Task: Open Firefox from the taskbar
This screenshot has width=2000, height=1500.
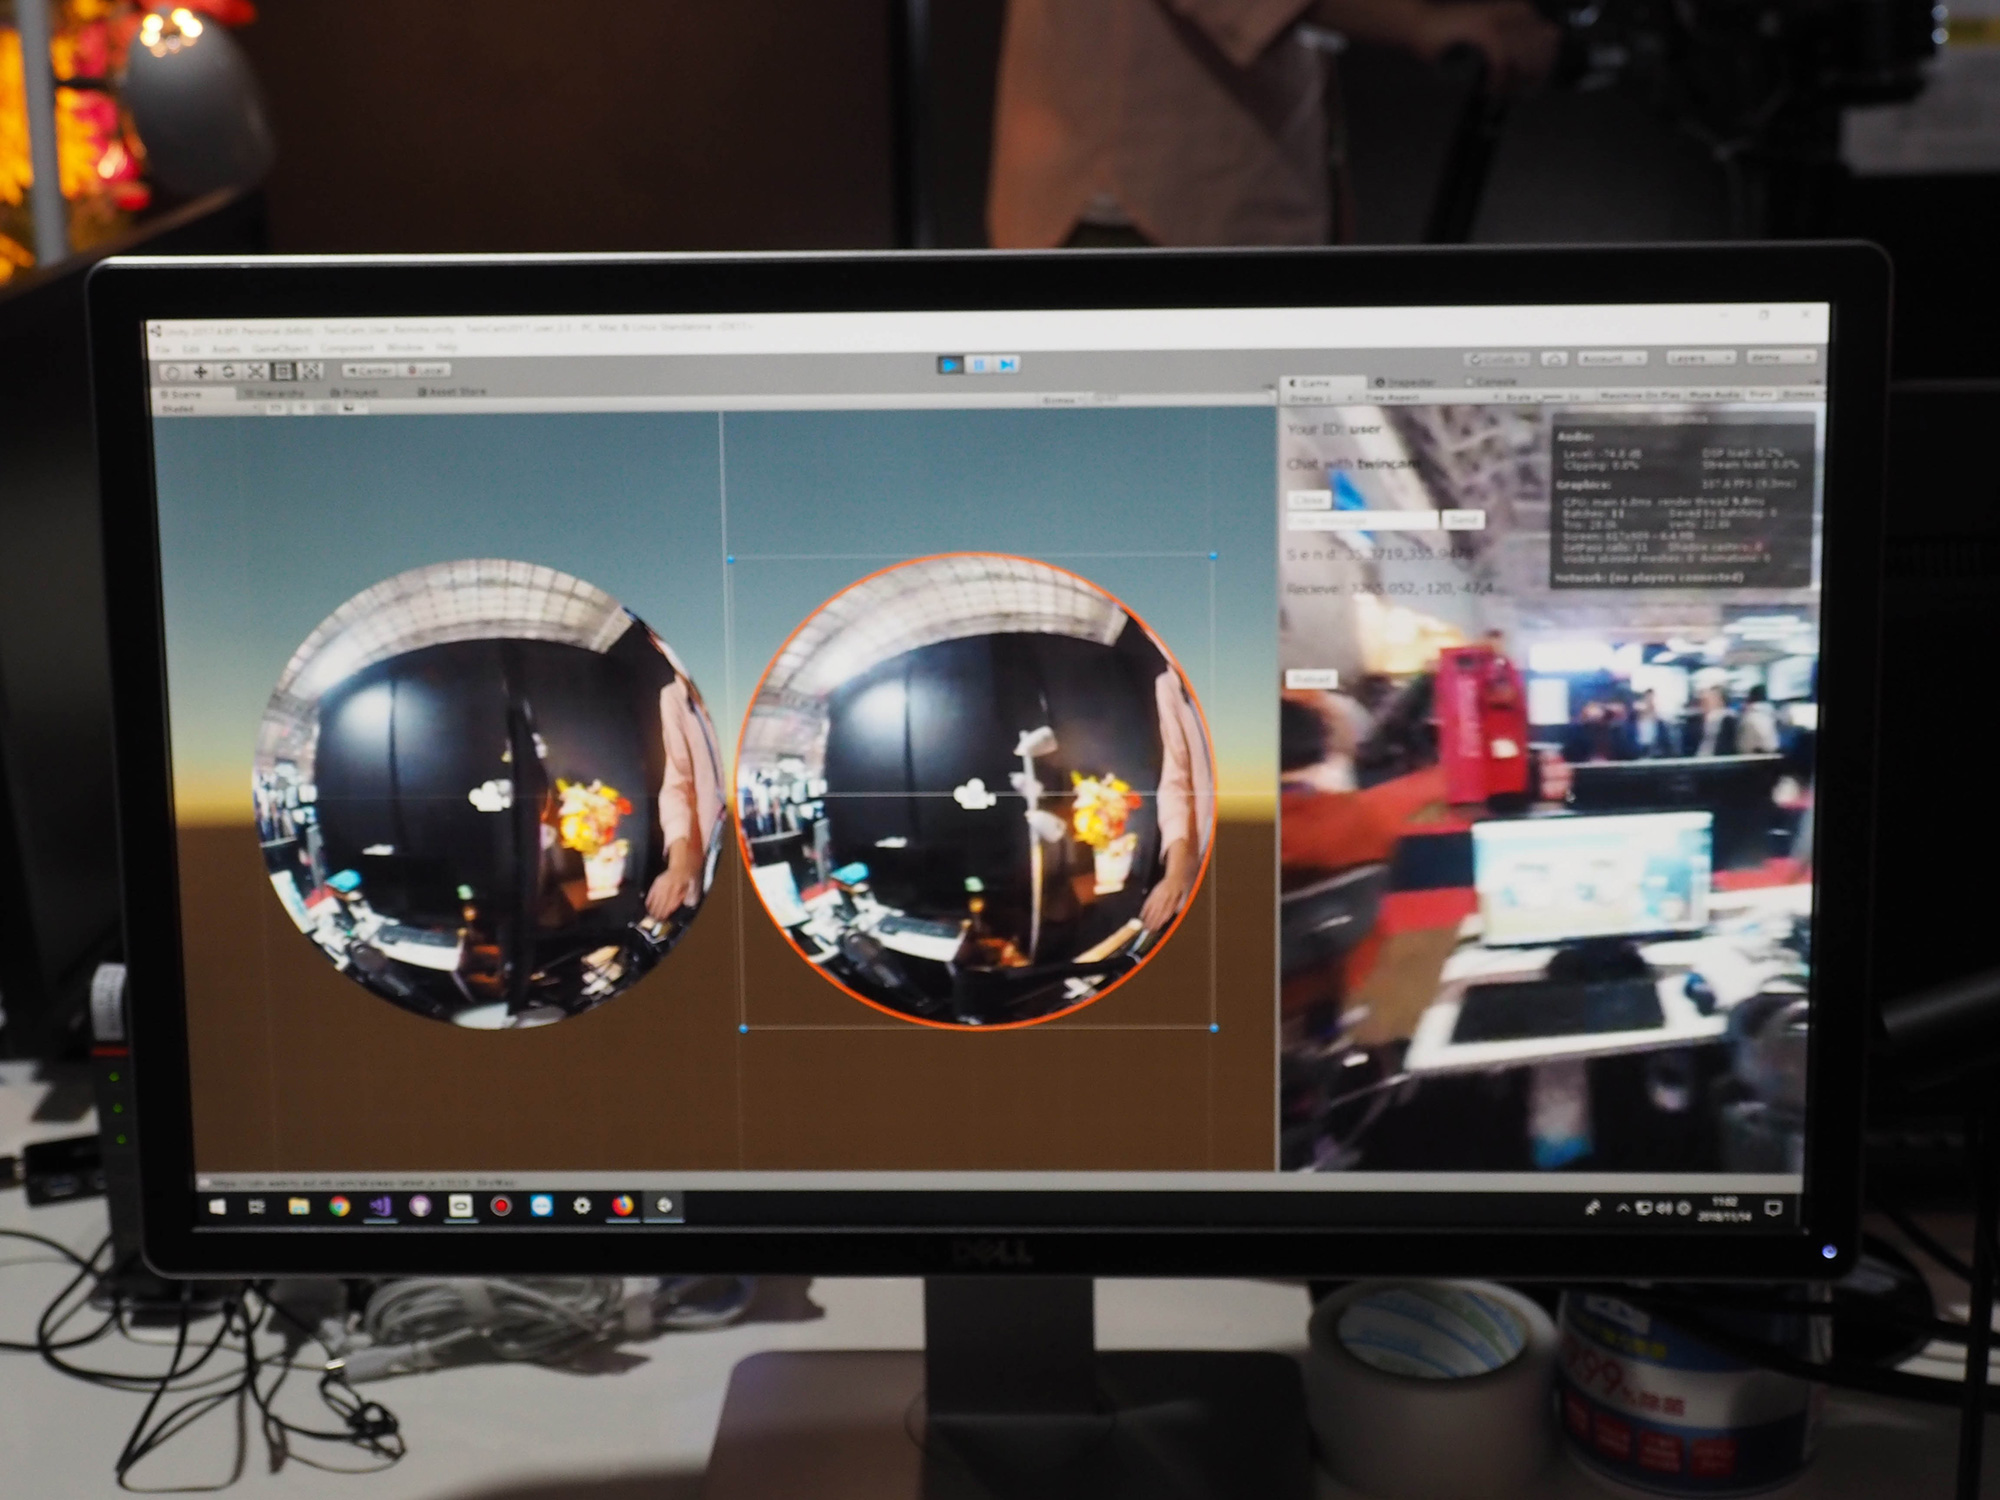Action: pyautogui.click(x=622, y=1206)
